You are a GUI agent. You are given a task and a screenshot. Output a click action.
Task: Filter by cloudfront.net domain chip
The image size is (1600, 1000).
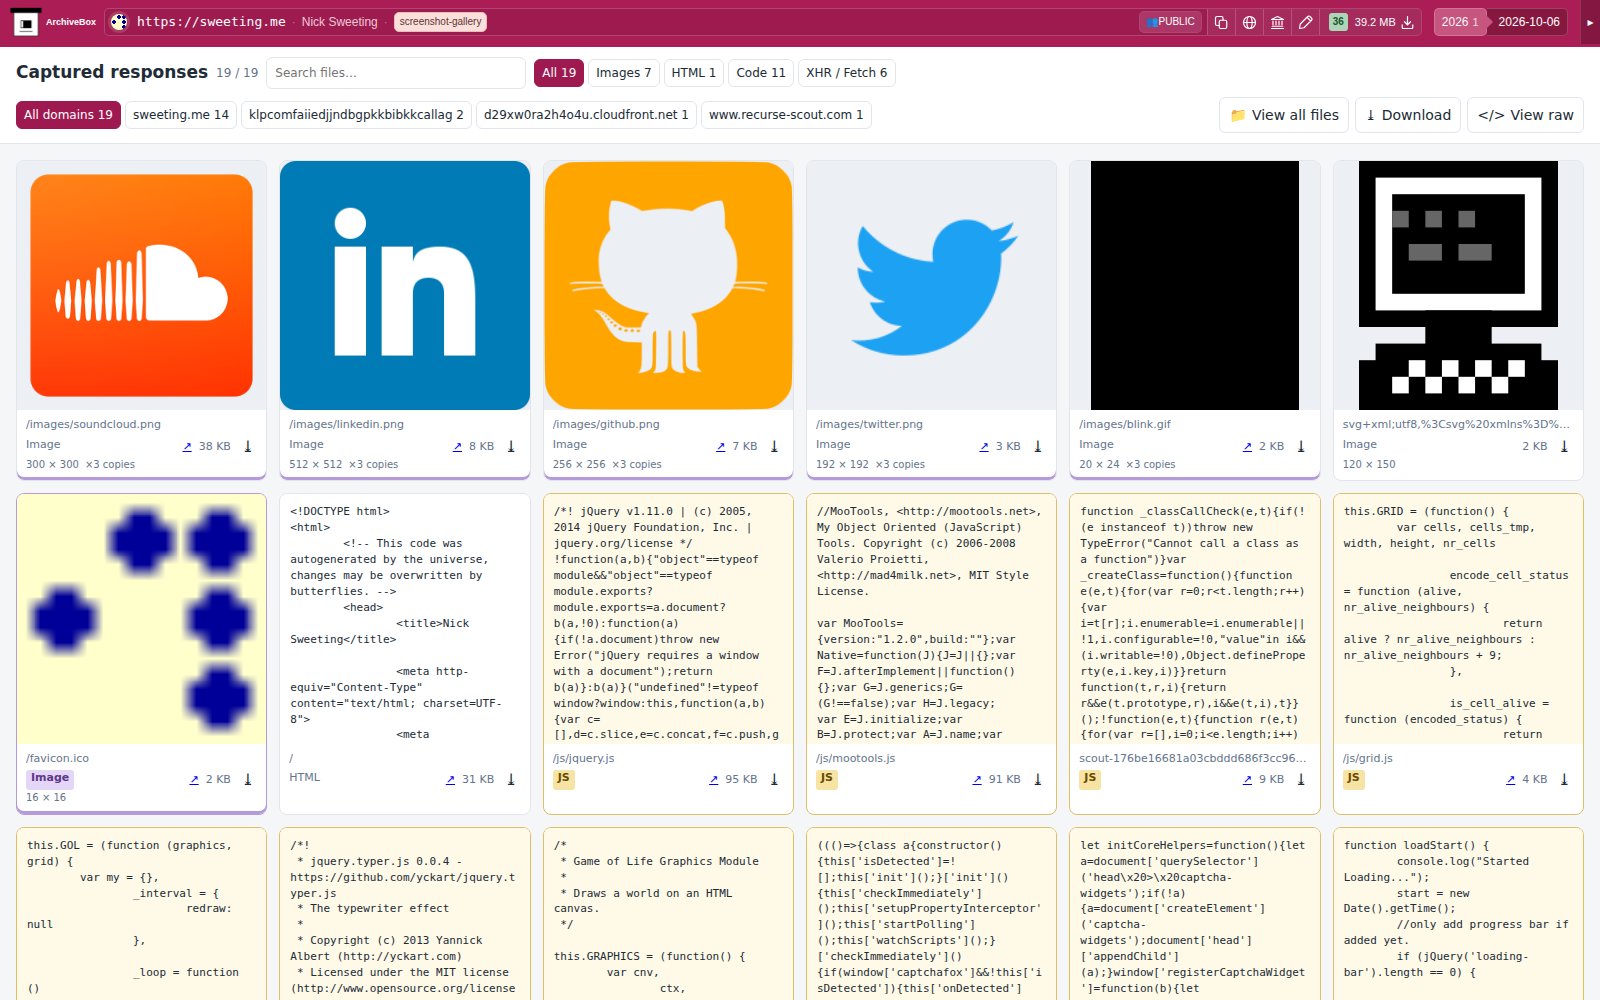pyautogui.click(x=586, y=115)
